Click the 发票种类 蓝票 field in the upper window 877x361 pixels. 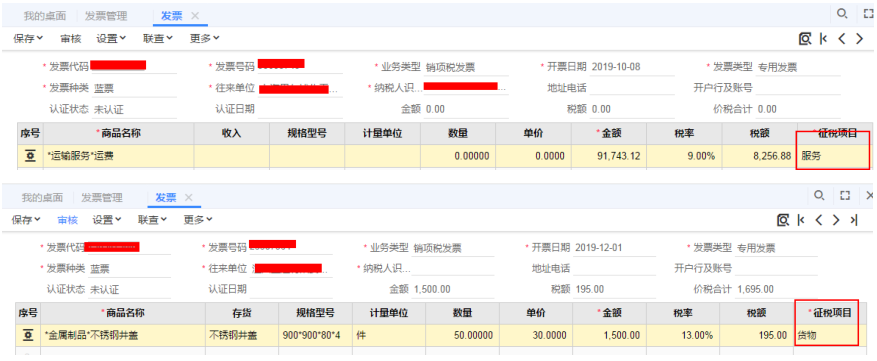point(134,88)
